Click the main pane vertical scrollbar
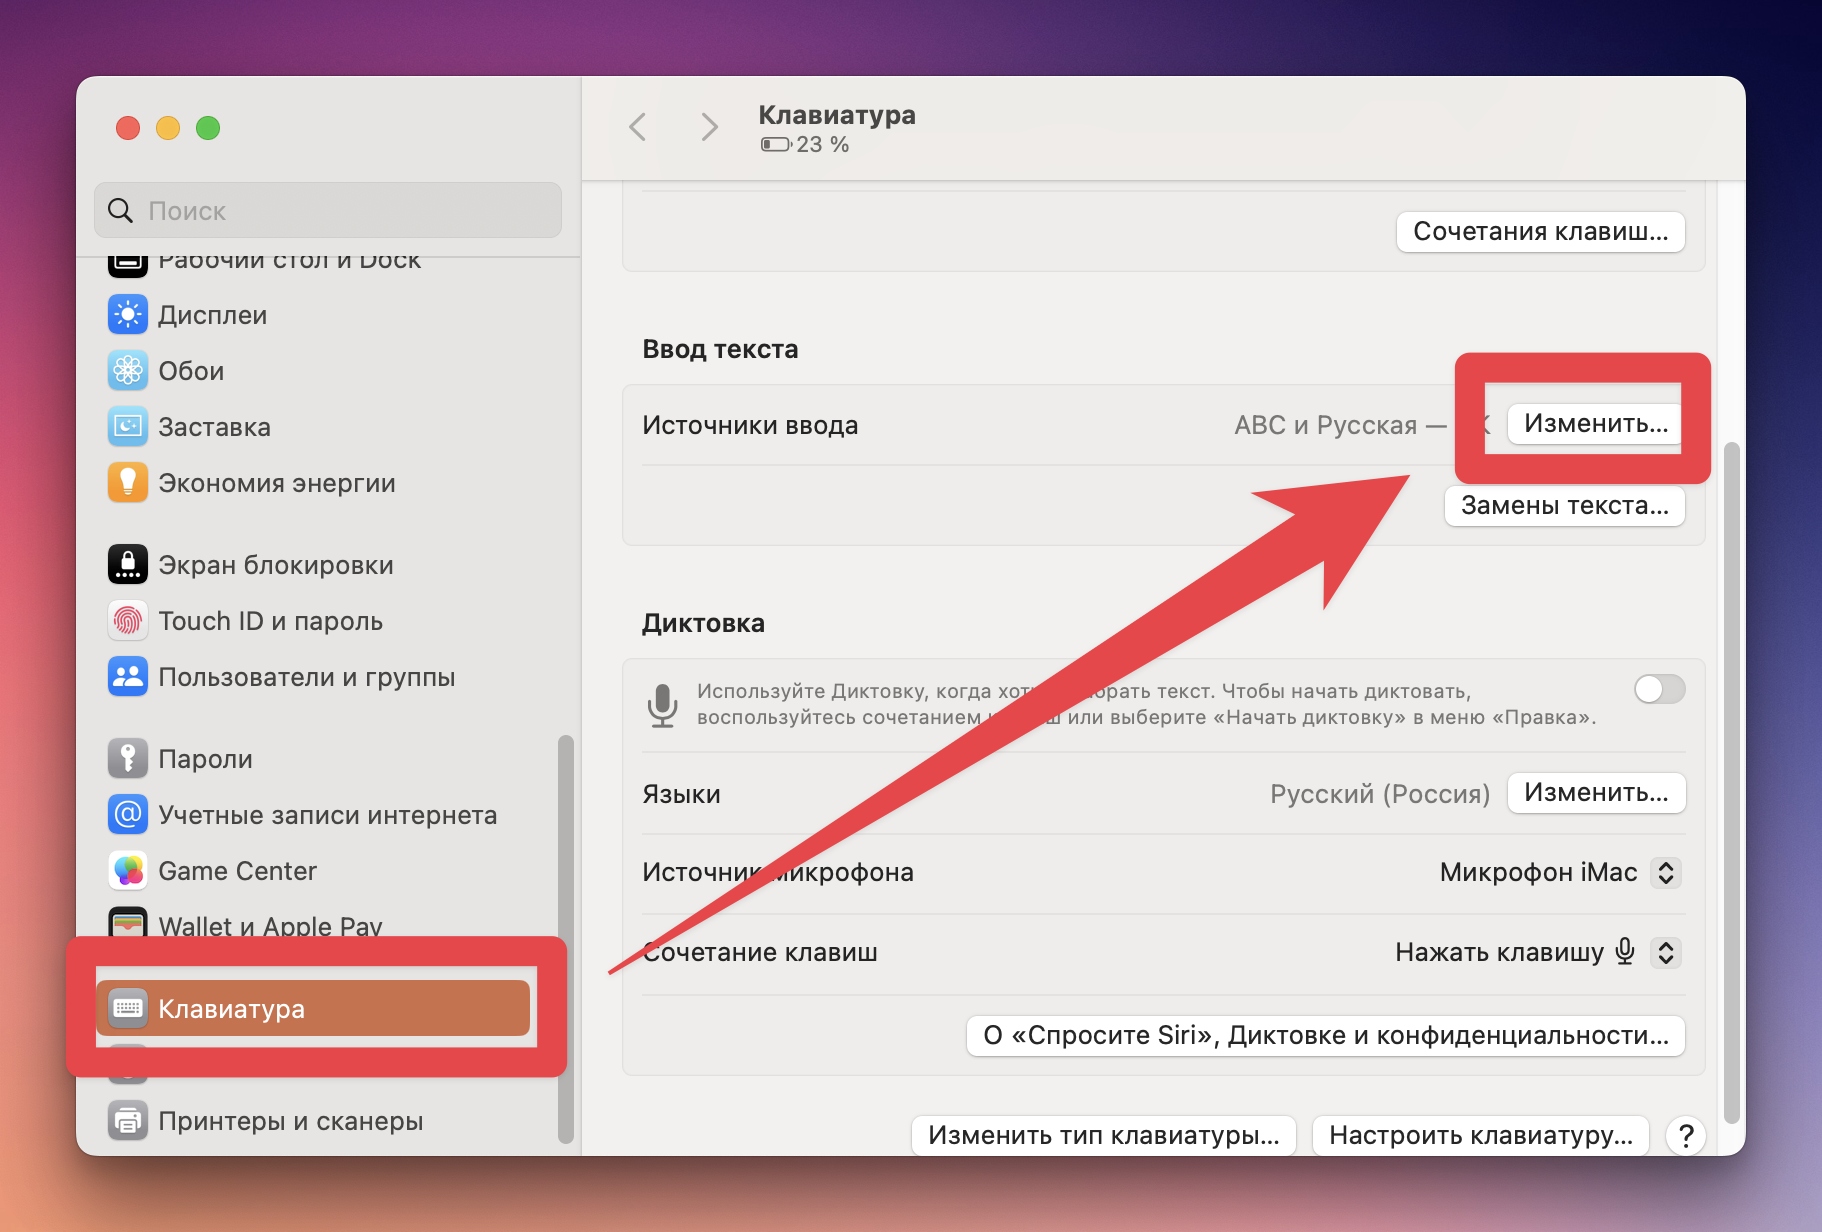This screenshot has width=1822, height=1232. [x=1732, y=782]
